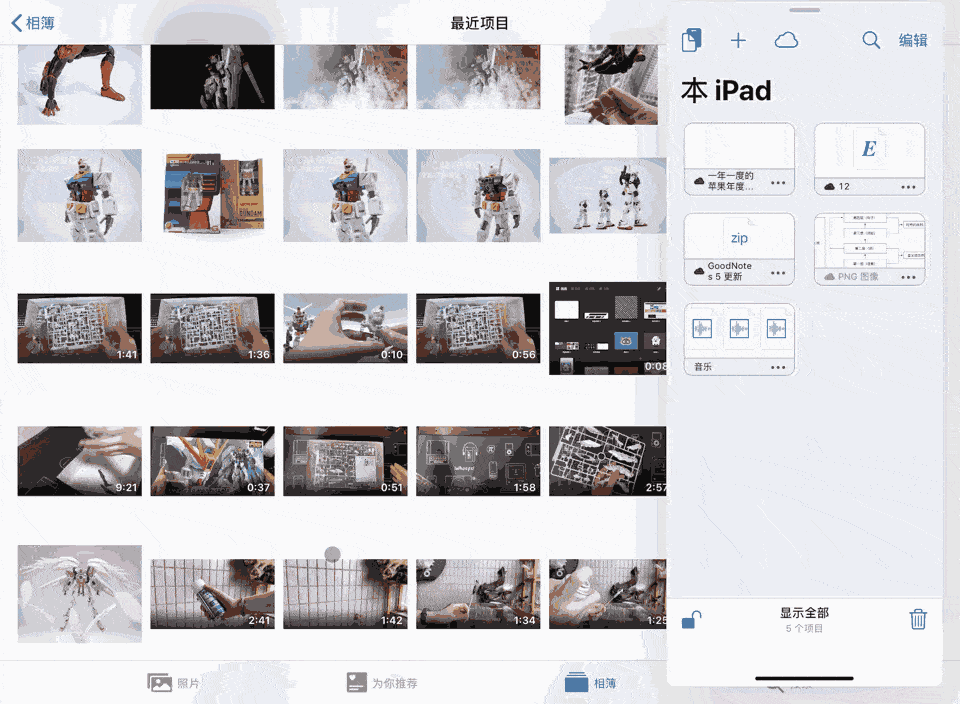Open the video with duration 2:41
The image size is (960, 704).
coord(212,594)
